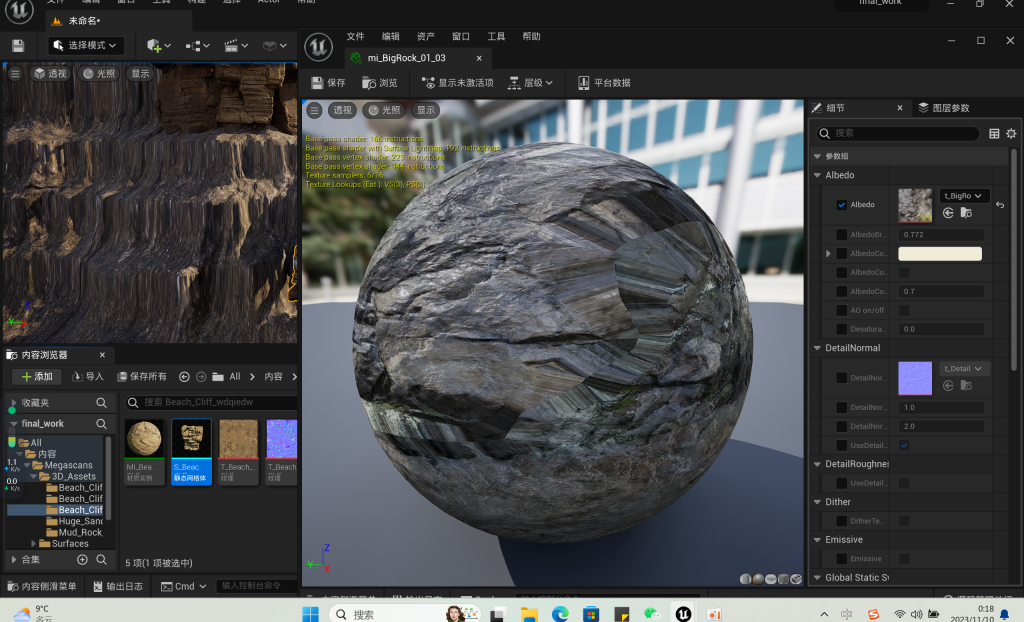Open 编辑 menu in material instance editor
The width and height of the screenshot is (1024, 622).
pos(391,37)
